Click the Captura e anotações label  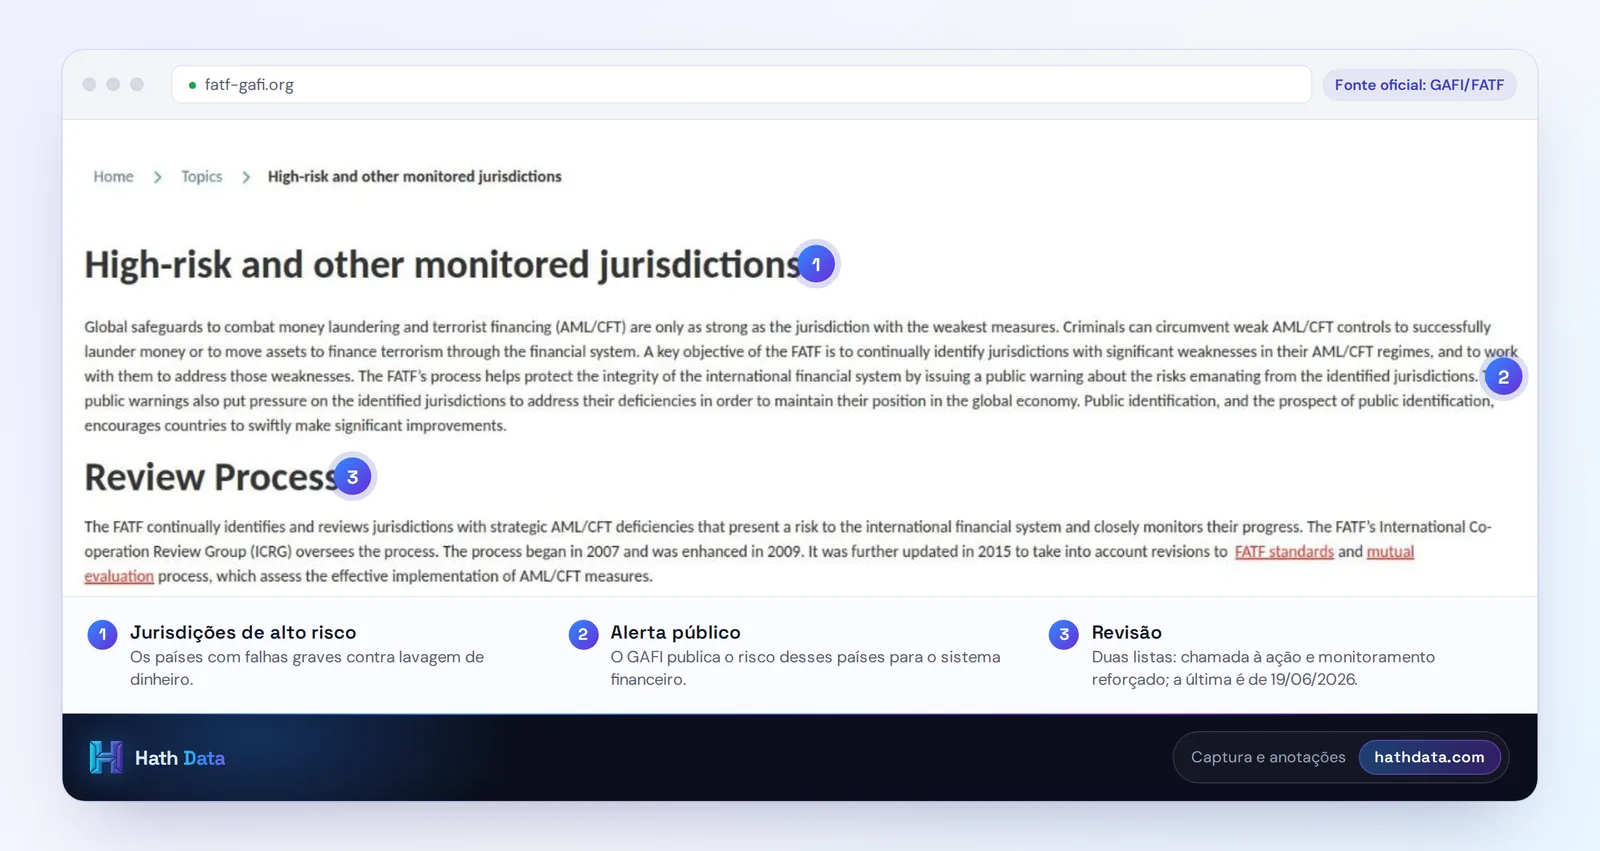[1268, 757]
